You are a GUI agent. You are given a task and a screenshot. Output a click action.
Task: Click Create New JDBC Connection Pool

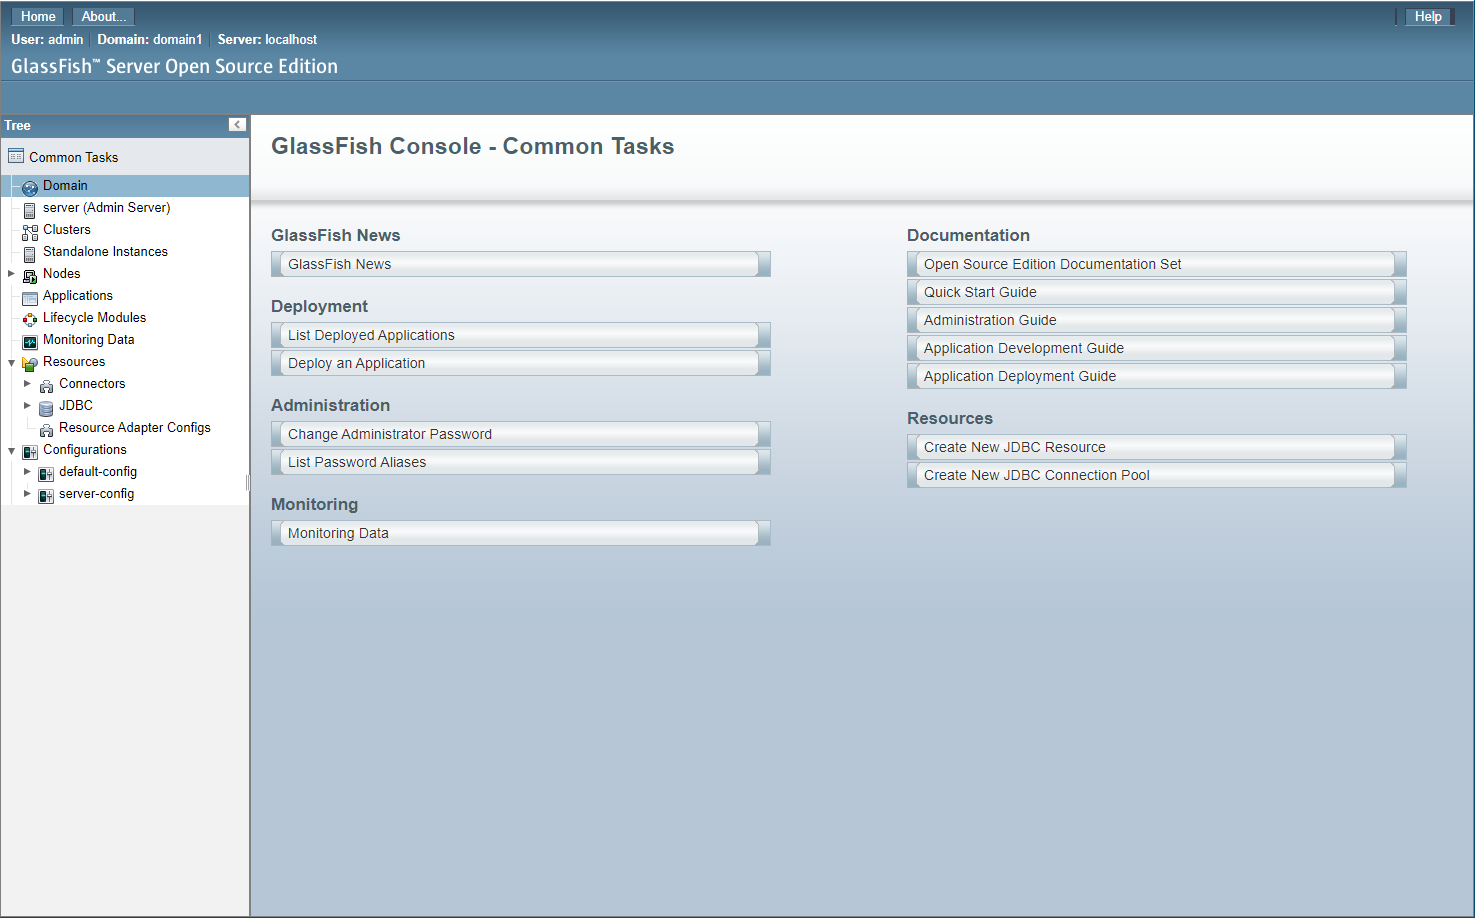1156,475
